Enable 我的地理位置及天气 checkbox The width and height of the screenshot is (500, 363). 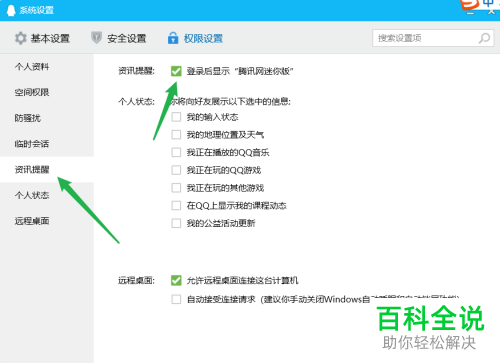pyautogui.click(x=176, y=135)
